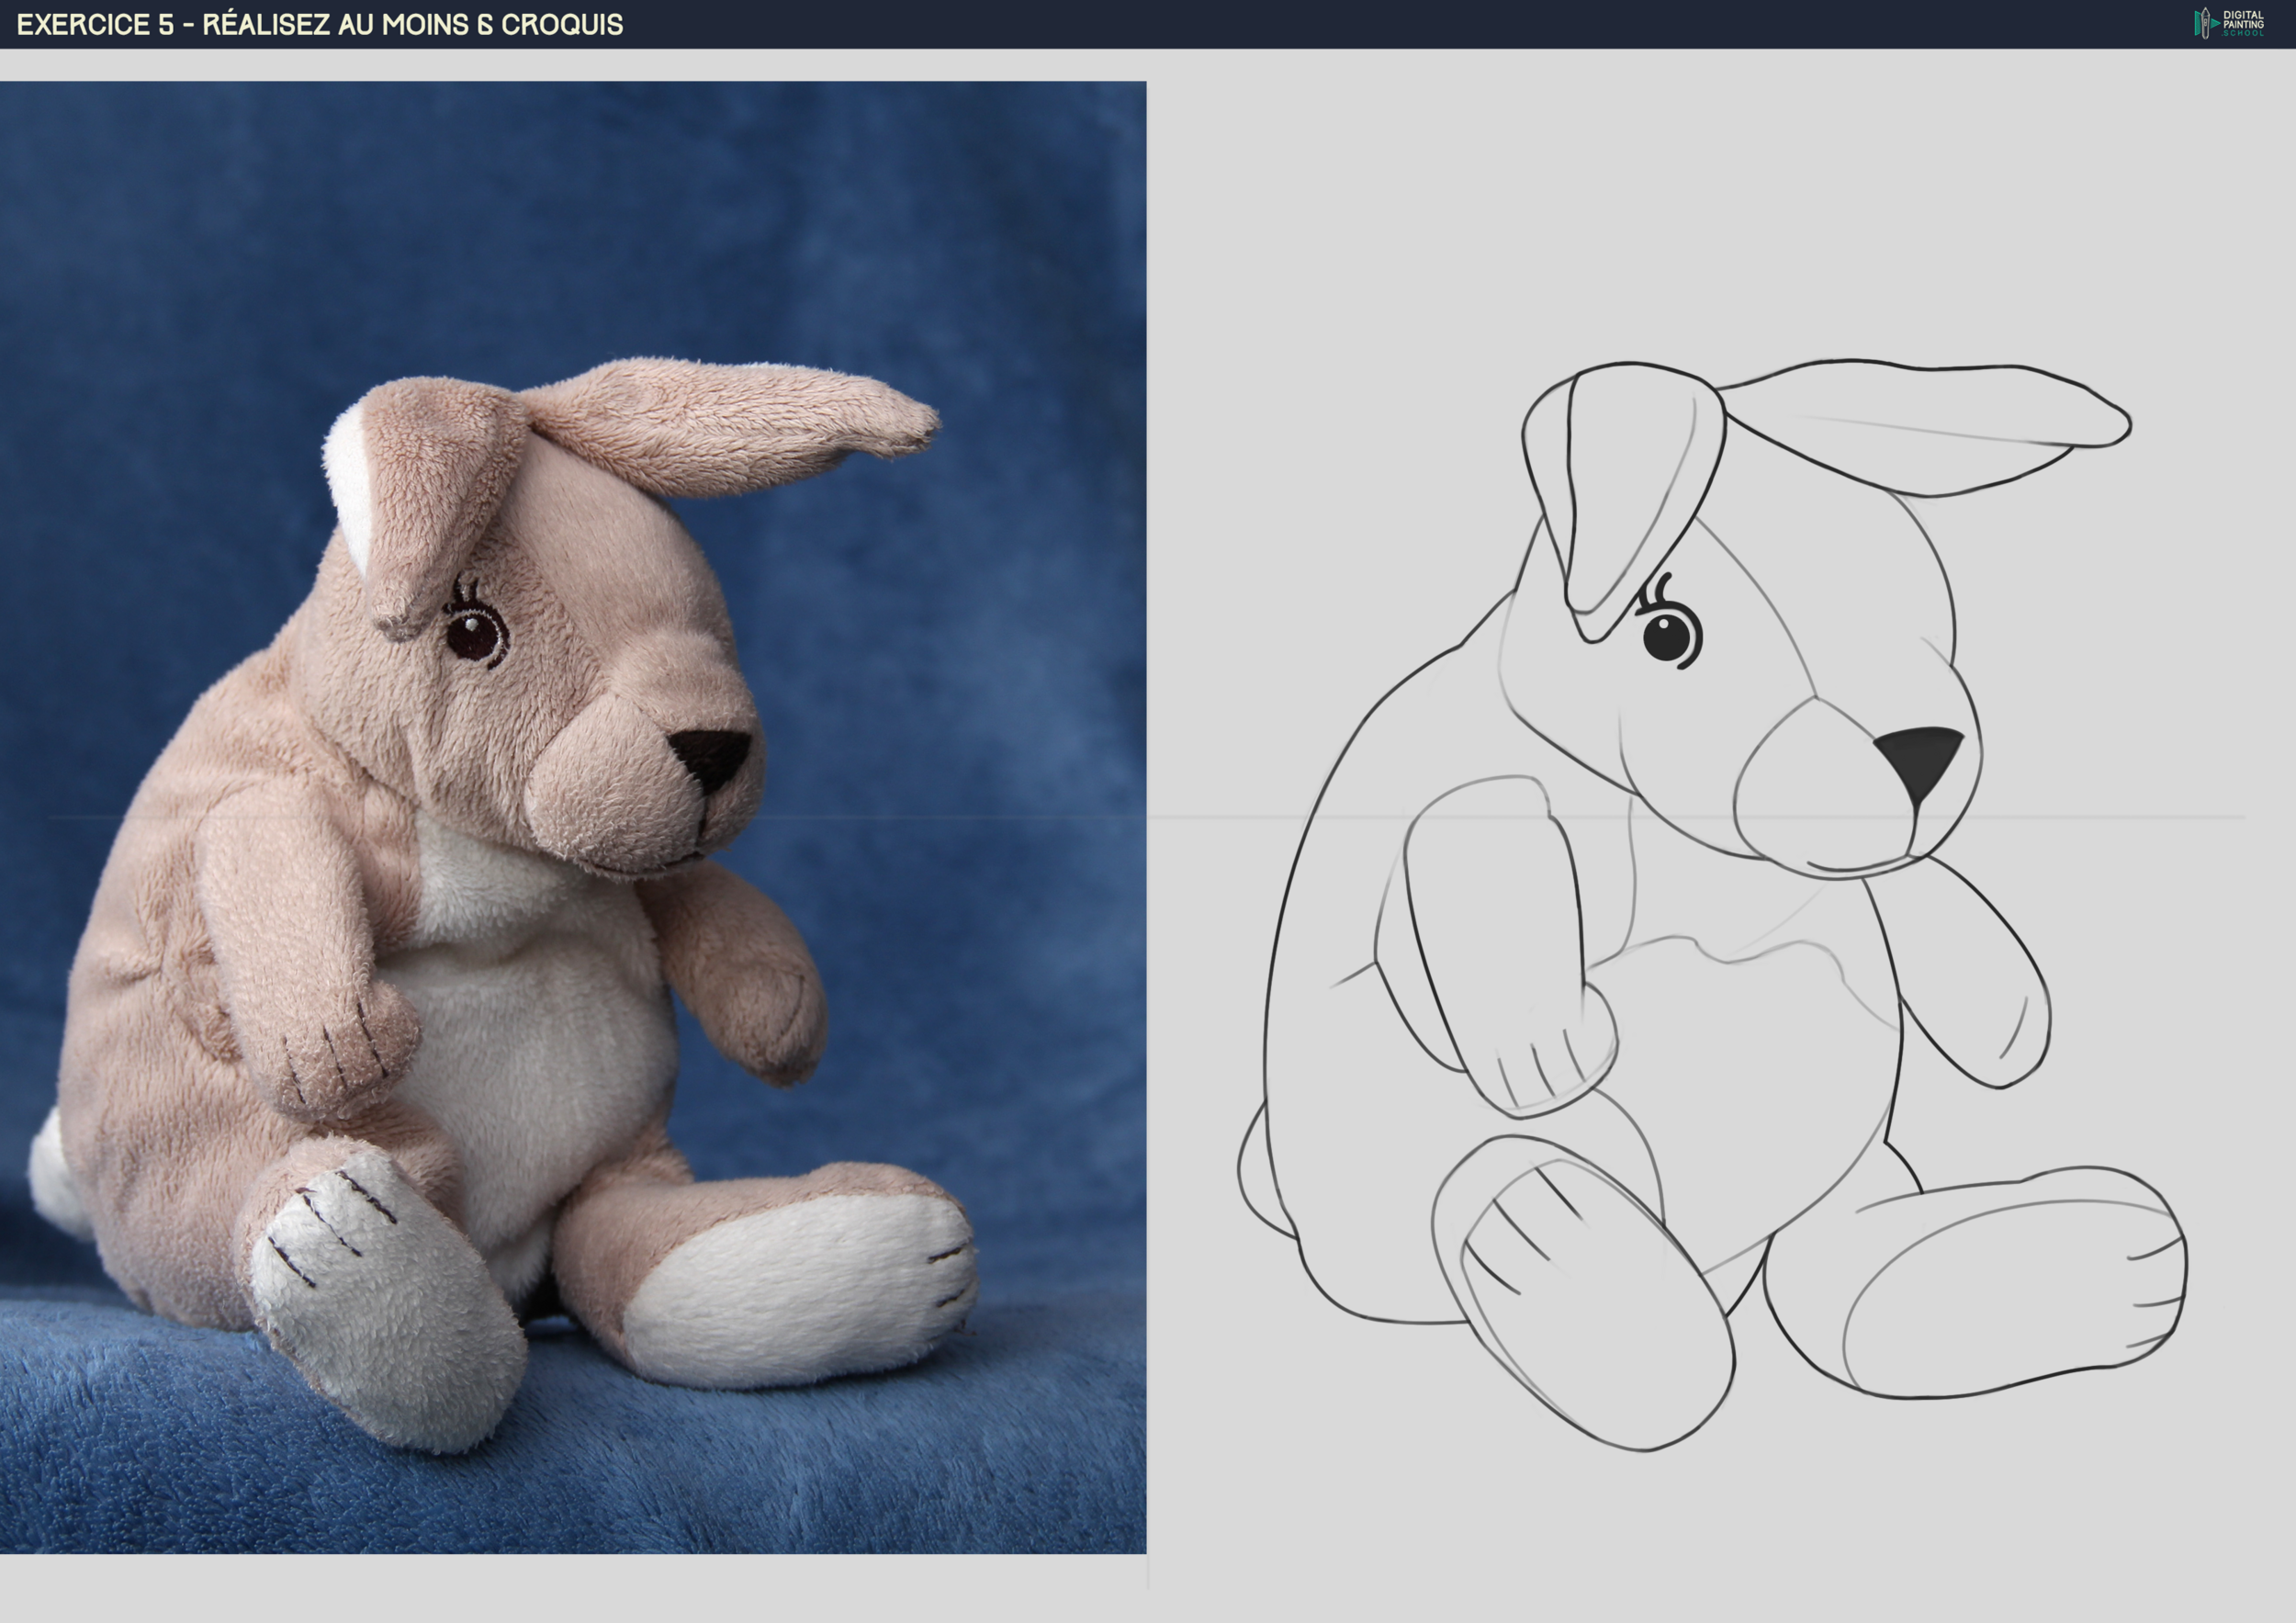The height and width of the screenshot is (1623, 2296).
Task: Click the 'EXERCICE 5' title text
Action: click(x=95, y=25)
